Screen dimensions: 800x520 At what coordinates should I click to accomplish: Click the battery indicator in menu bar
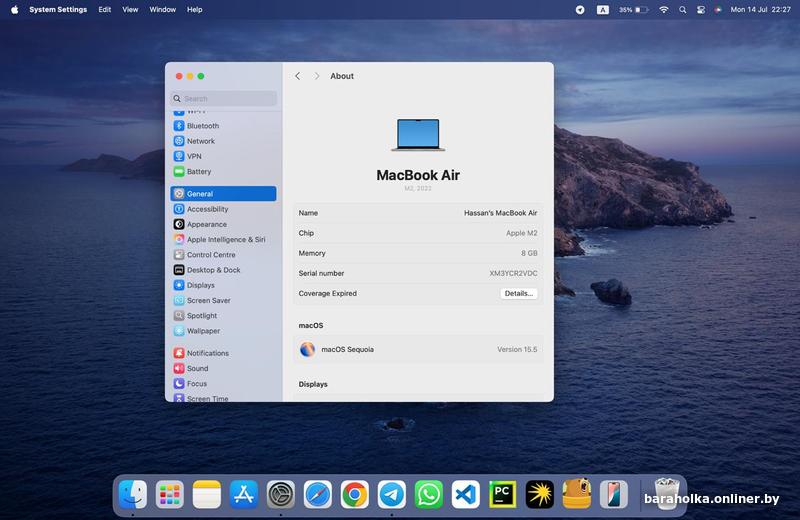(x=633, y=10)
